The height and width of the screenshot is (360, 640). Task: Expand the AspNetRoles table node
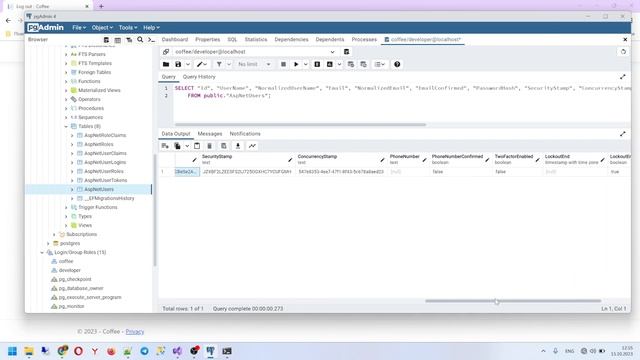(72, 144)
